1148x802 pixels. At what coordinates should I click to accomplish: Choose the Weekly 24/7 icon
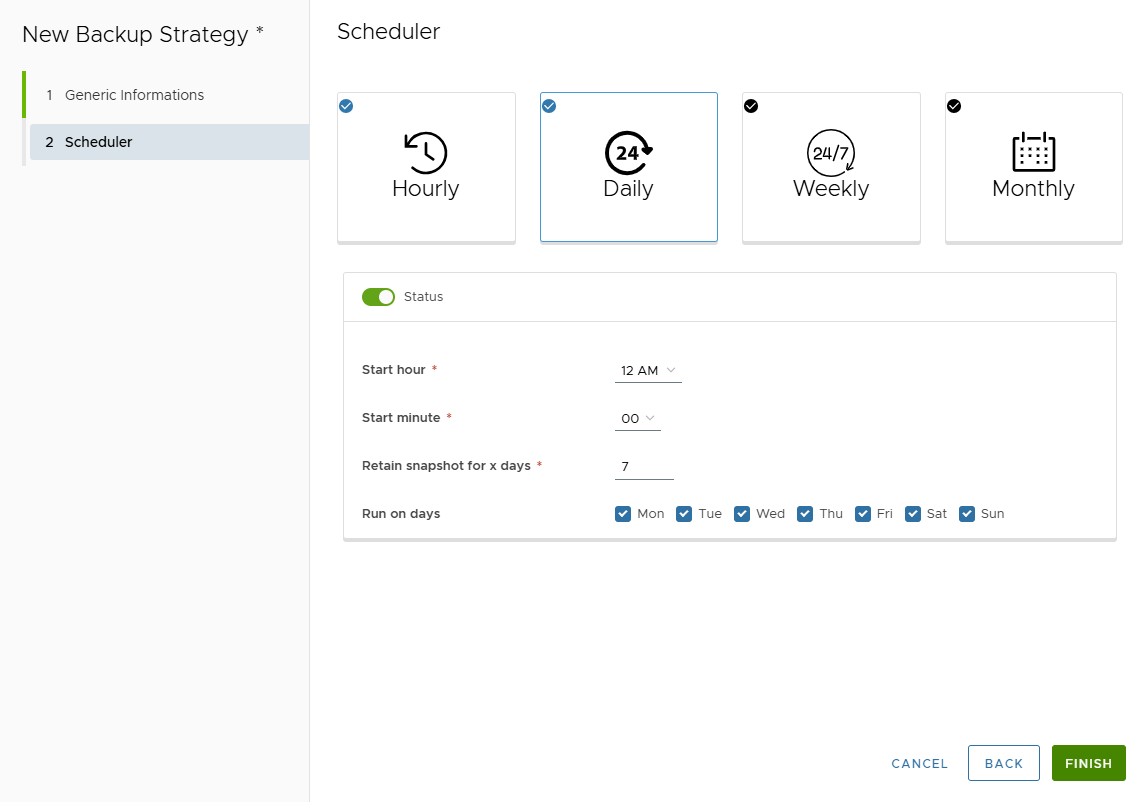click(831, 153)
